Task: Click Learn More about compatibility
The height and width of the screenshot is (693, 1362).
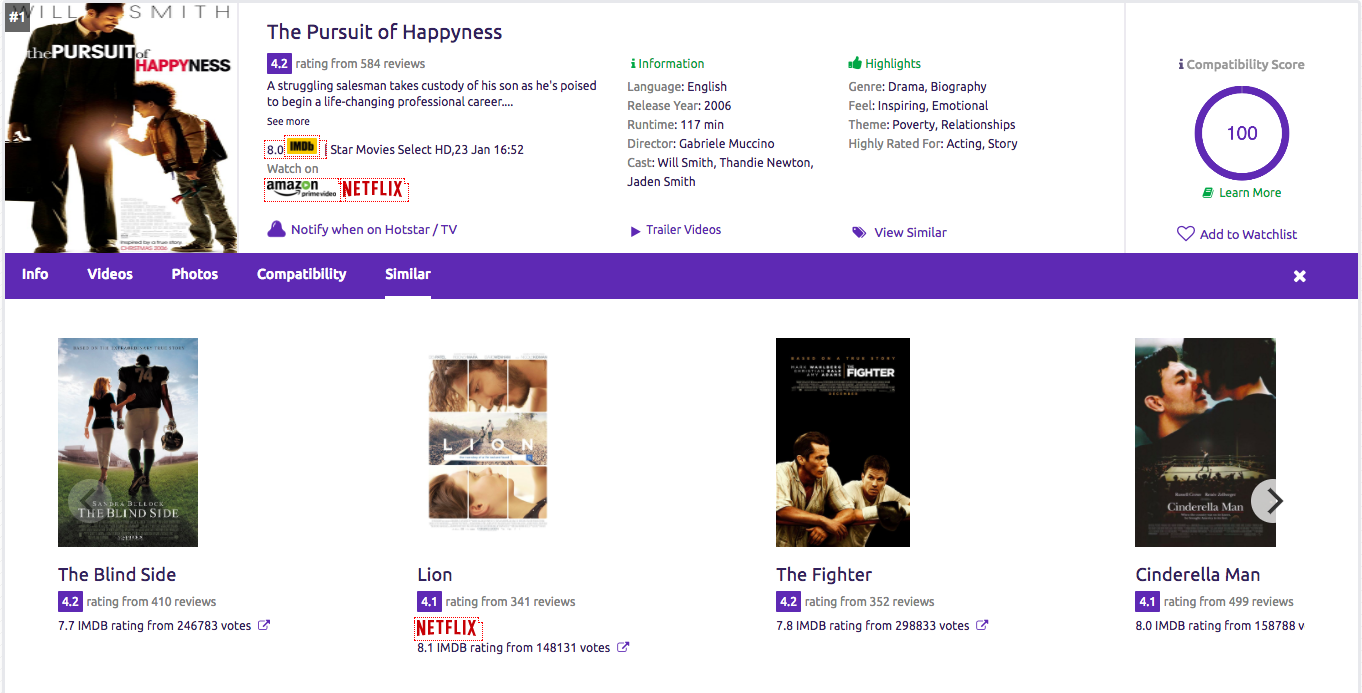Action: (x=1250, y=193)
